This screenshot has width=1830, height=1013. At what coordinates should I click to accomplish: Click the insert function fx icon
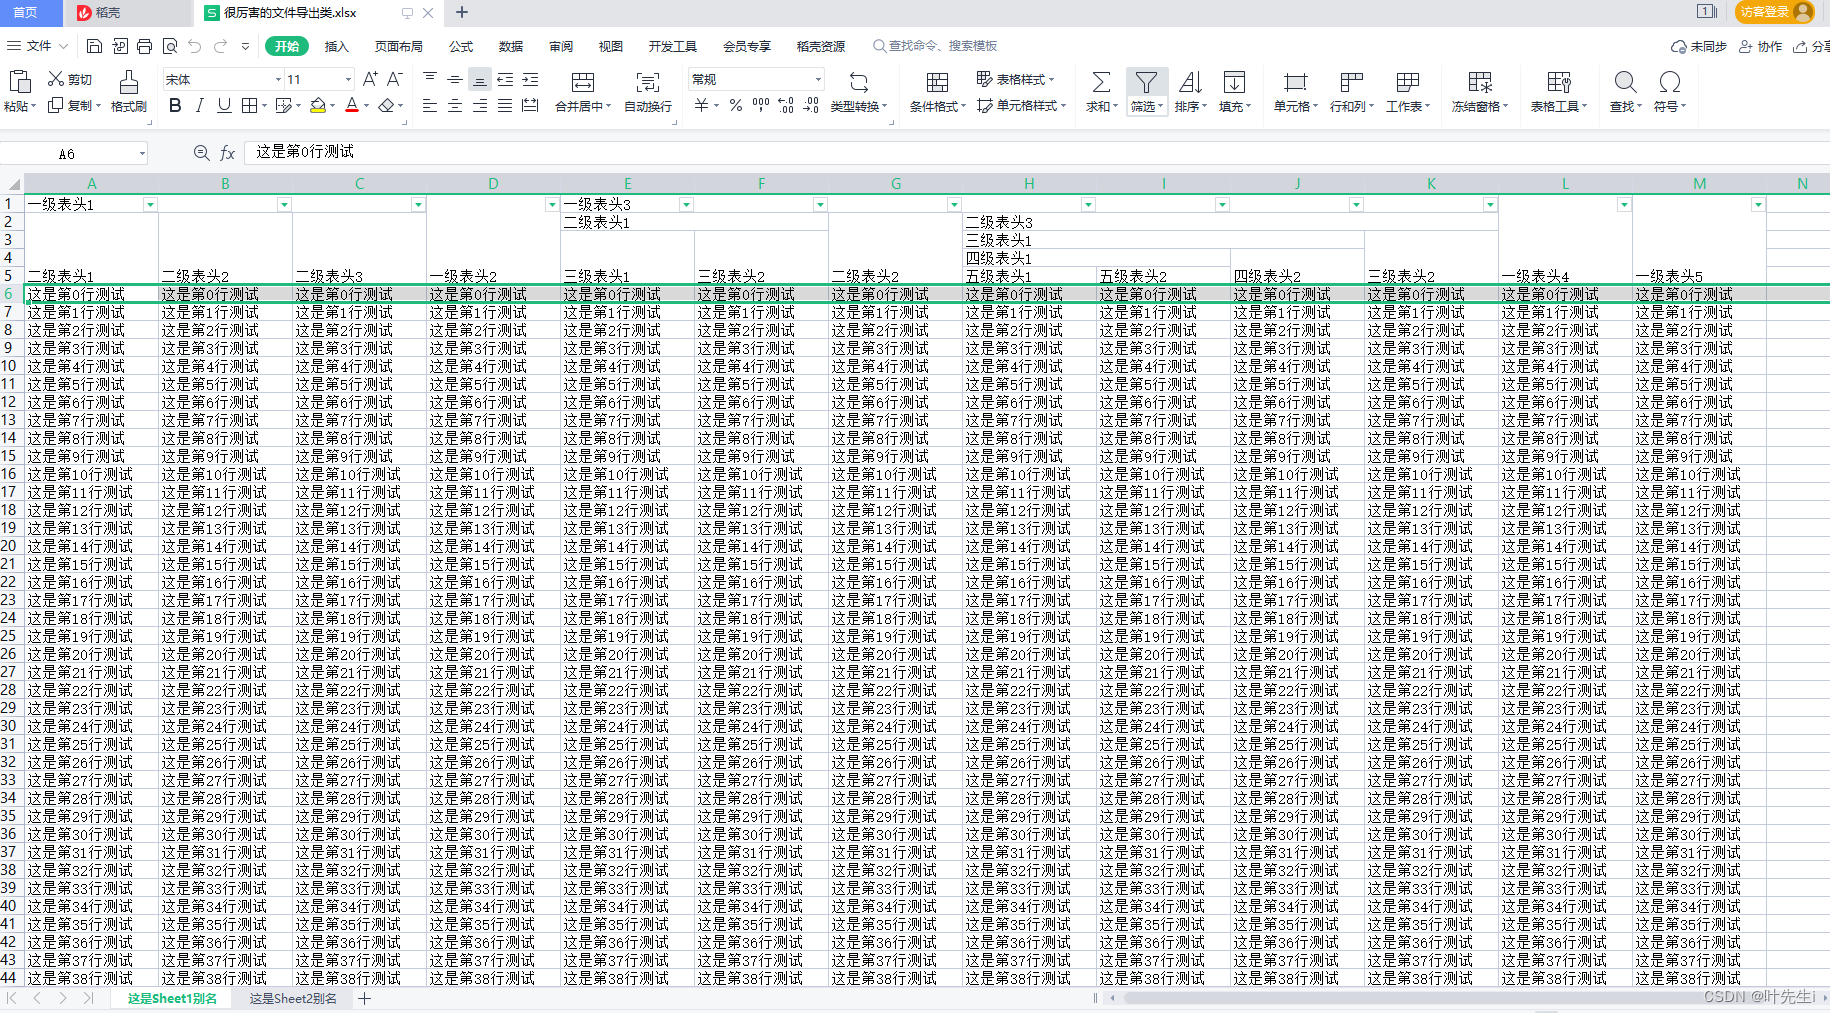tap(228, 153)
